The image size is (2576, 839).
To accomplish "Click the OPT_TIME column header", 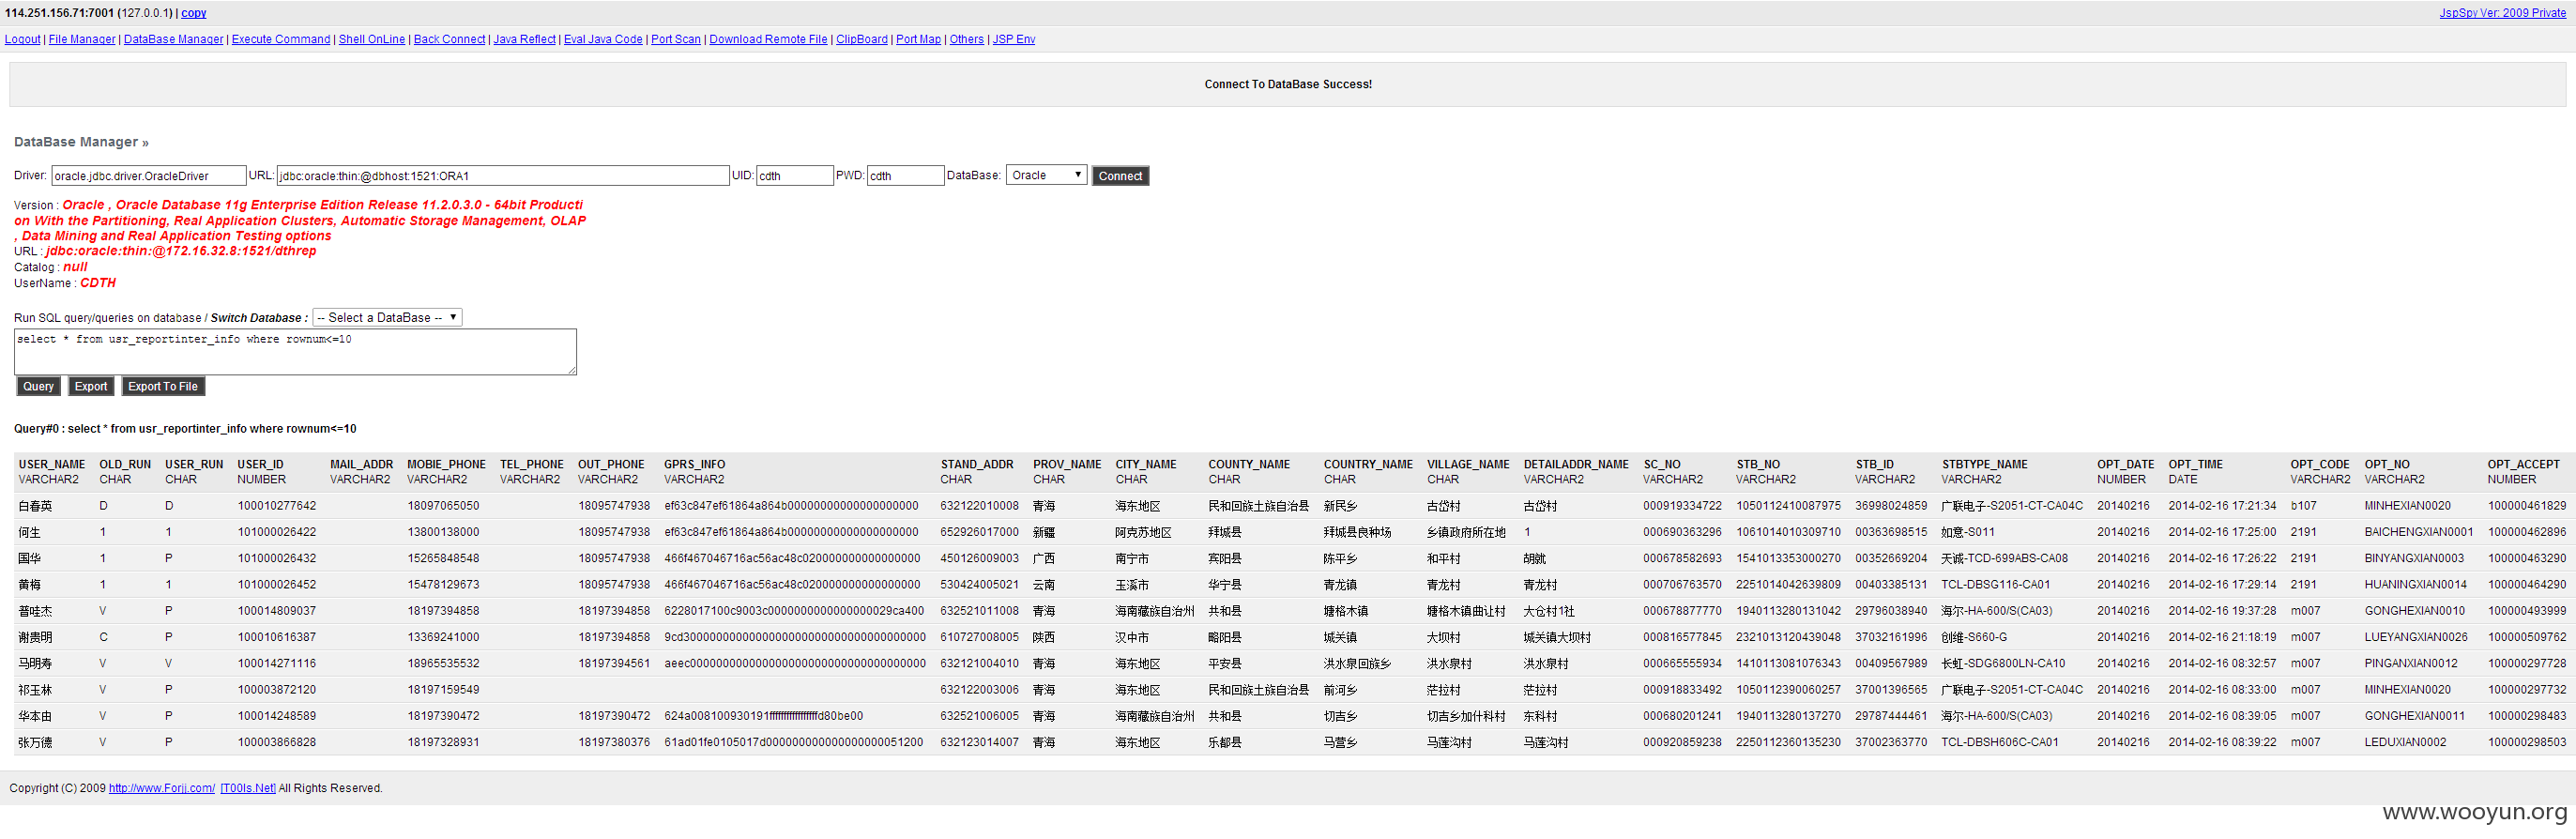I will click(x=2195, y=464).
